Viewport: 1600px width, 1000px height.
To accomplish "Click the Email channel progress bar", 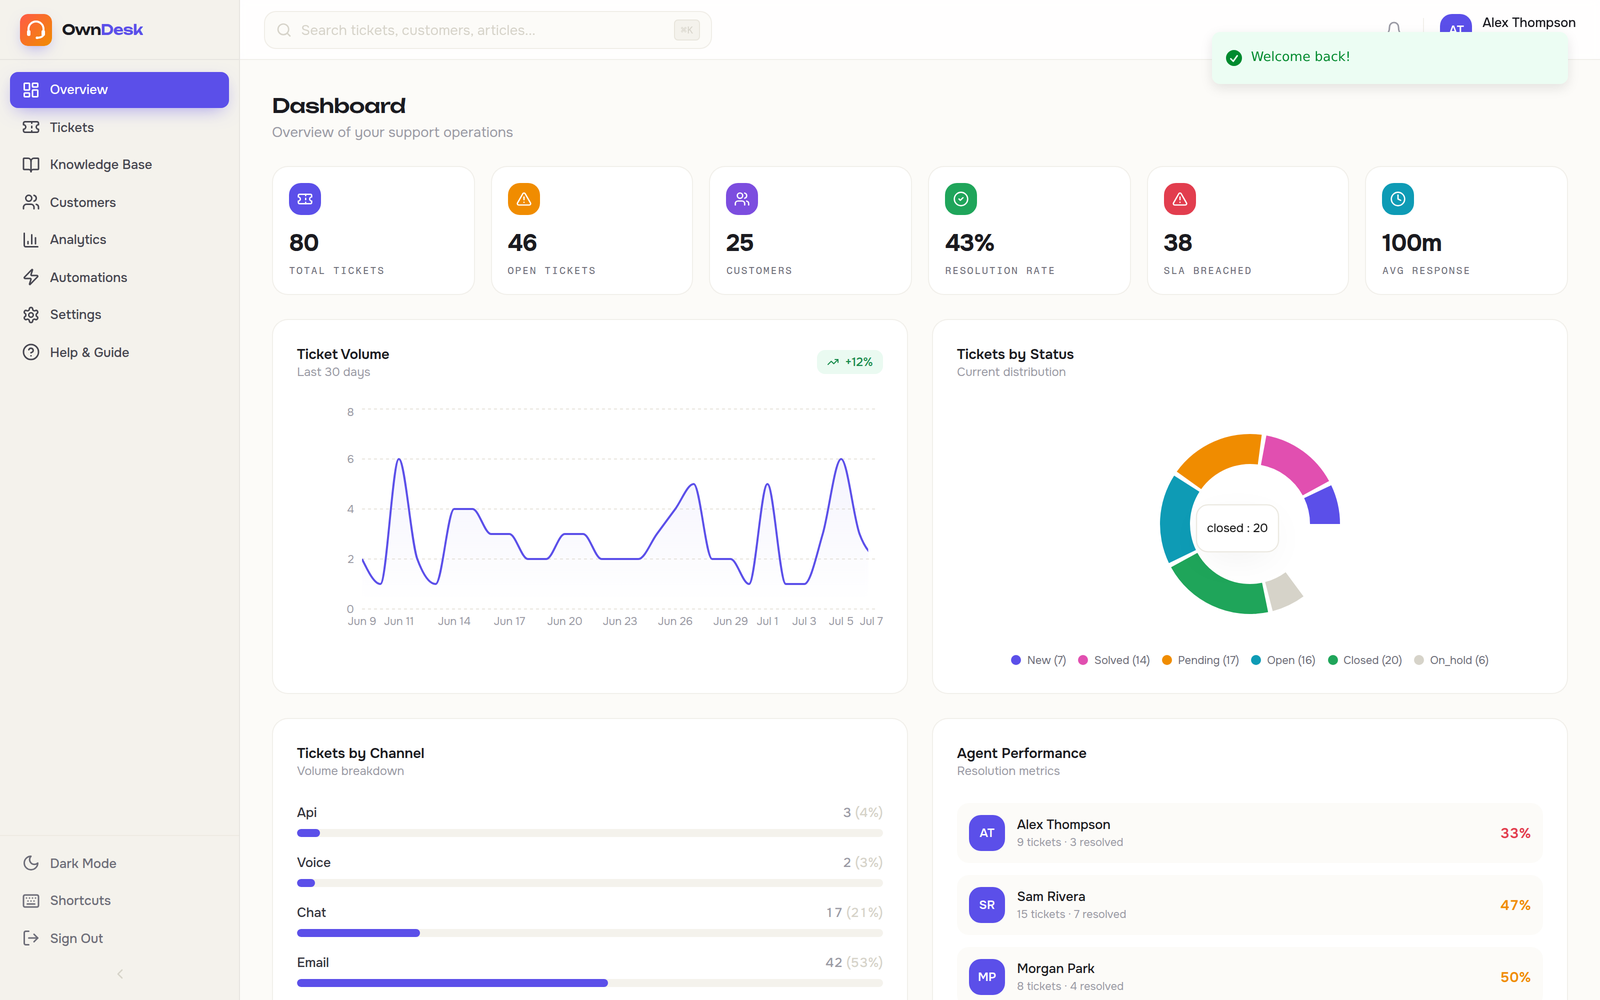I will [x=590, y=983].
